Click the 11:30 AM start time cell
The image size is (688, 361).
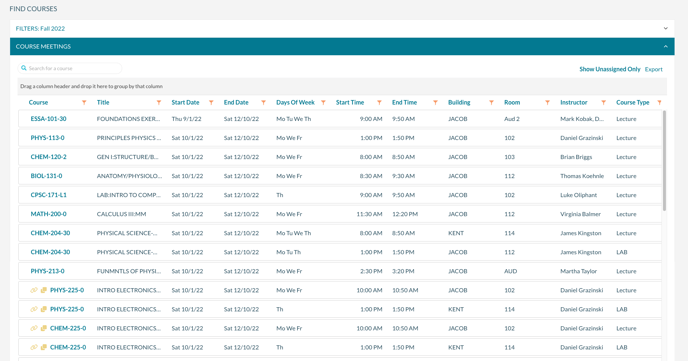(x=369, y=214)
